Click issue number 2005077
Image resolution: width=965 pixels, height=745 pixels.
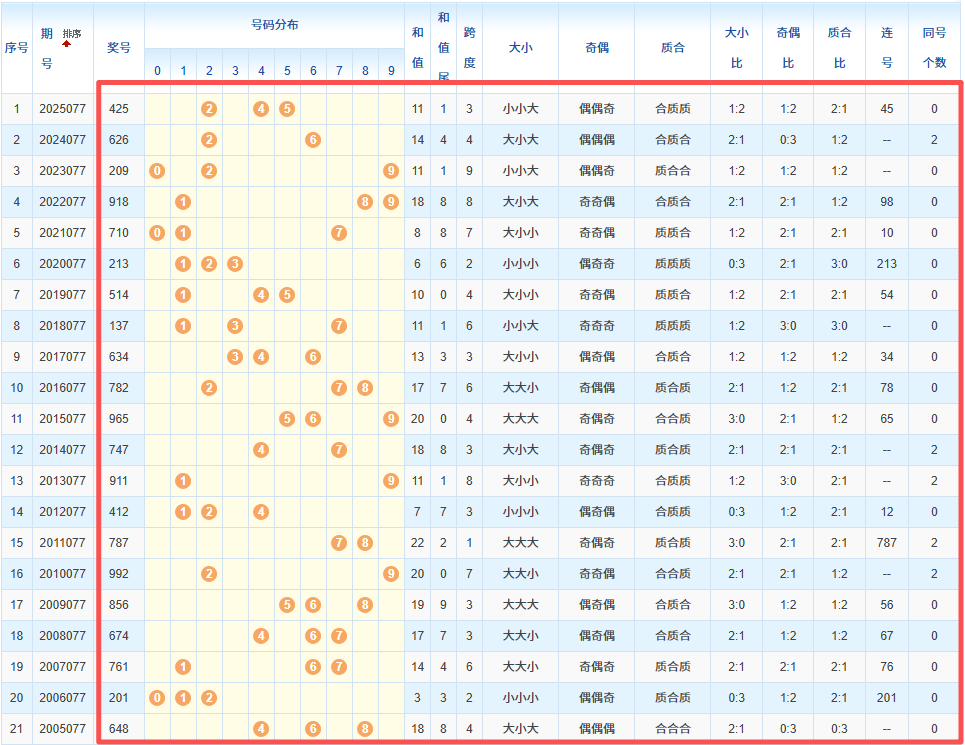[63, 730]
